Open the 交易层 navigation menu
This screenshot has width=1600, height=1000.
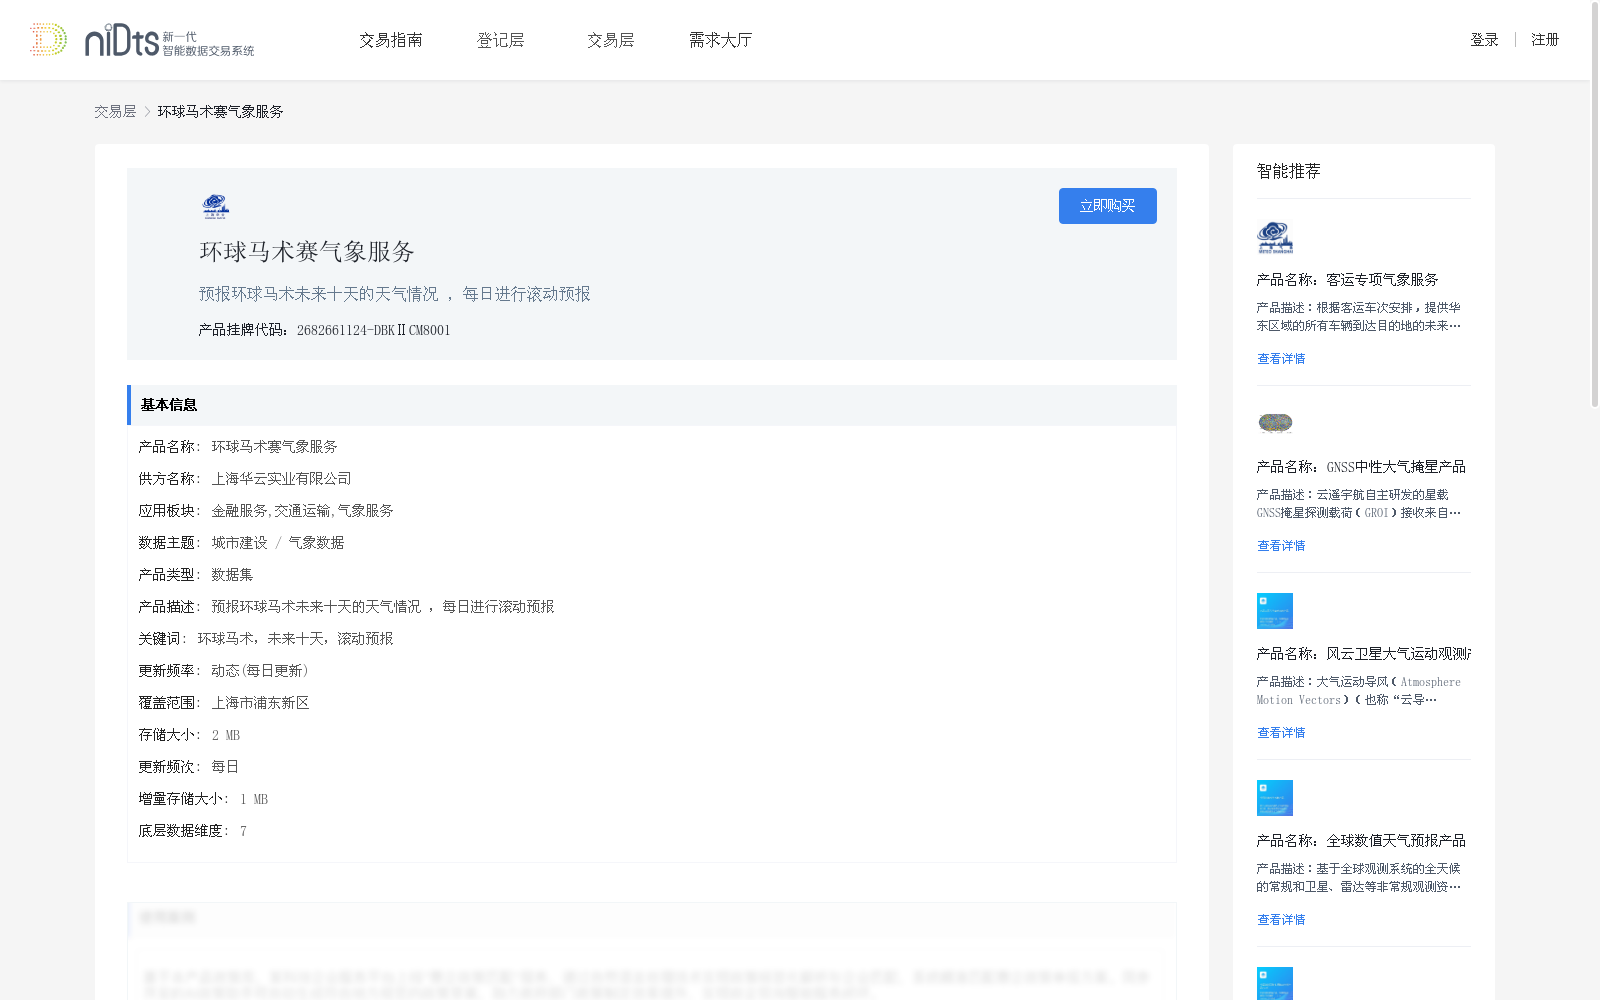(x=611, y=40)
